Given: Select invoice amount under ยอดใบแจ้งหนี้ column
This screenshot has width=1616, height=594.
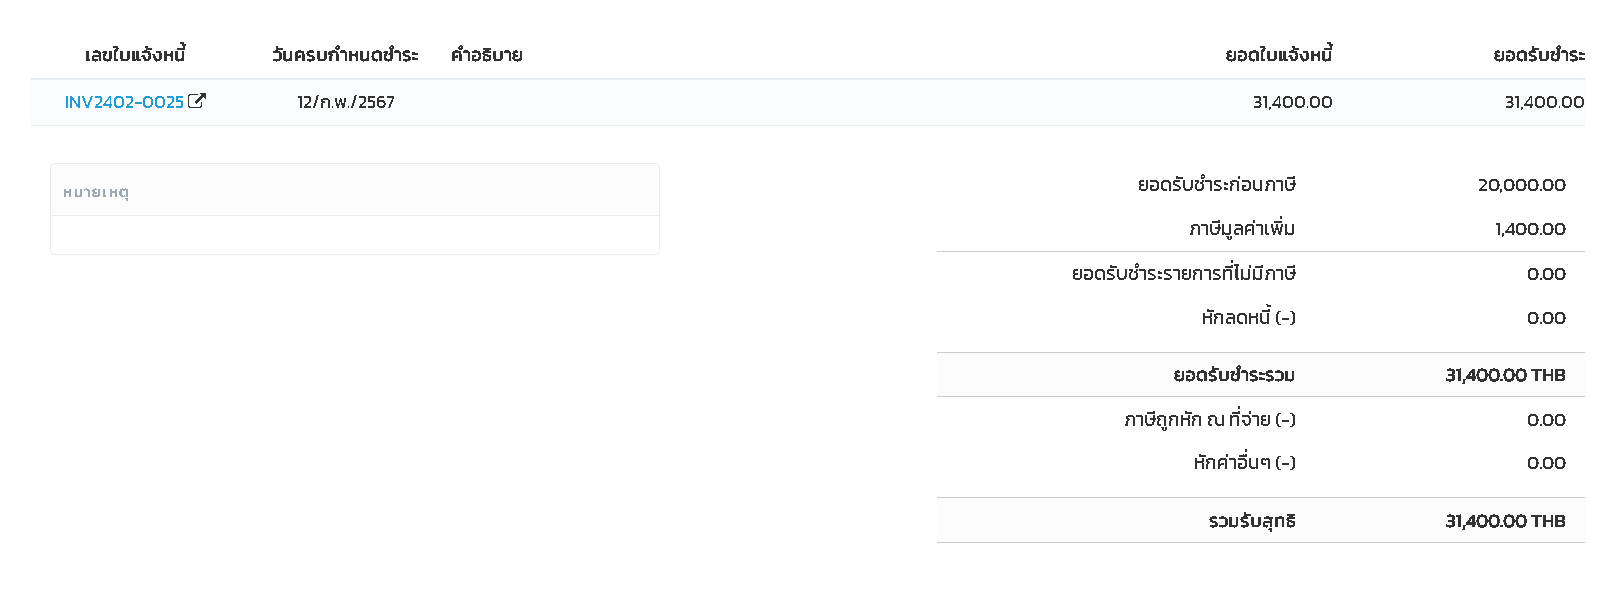Looking at the screenshot, I should tap(1292, 102).
